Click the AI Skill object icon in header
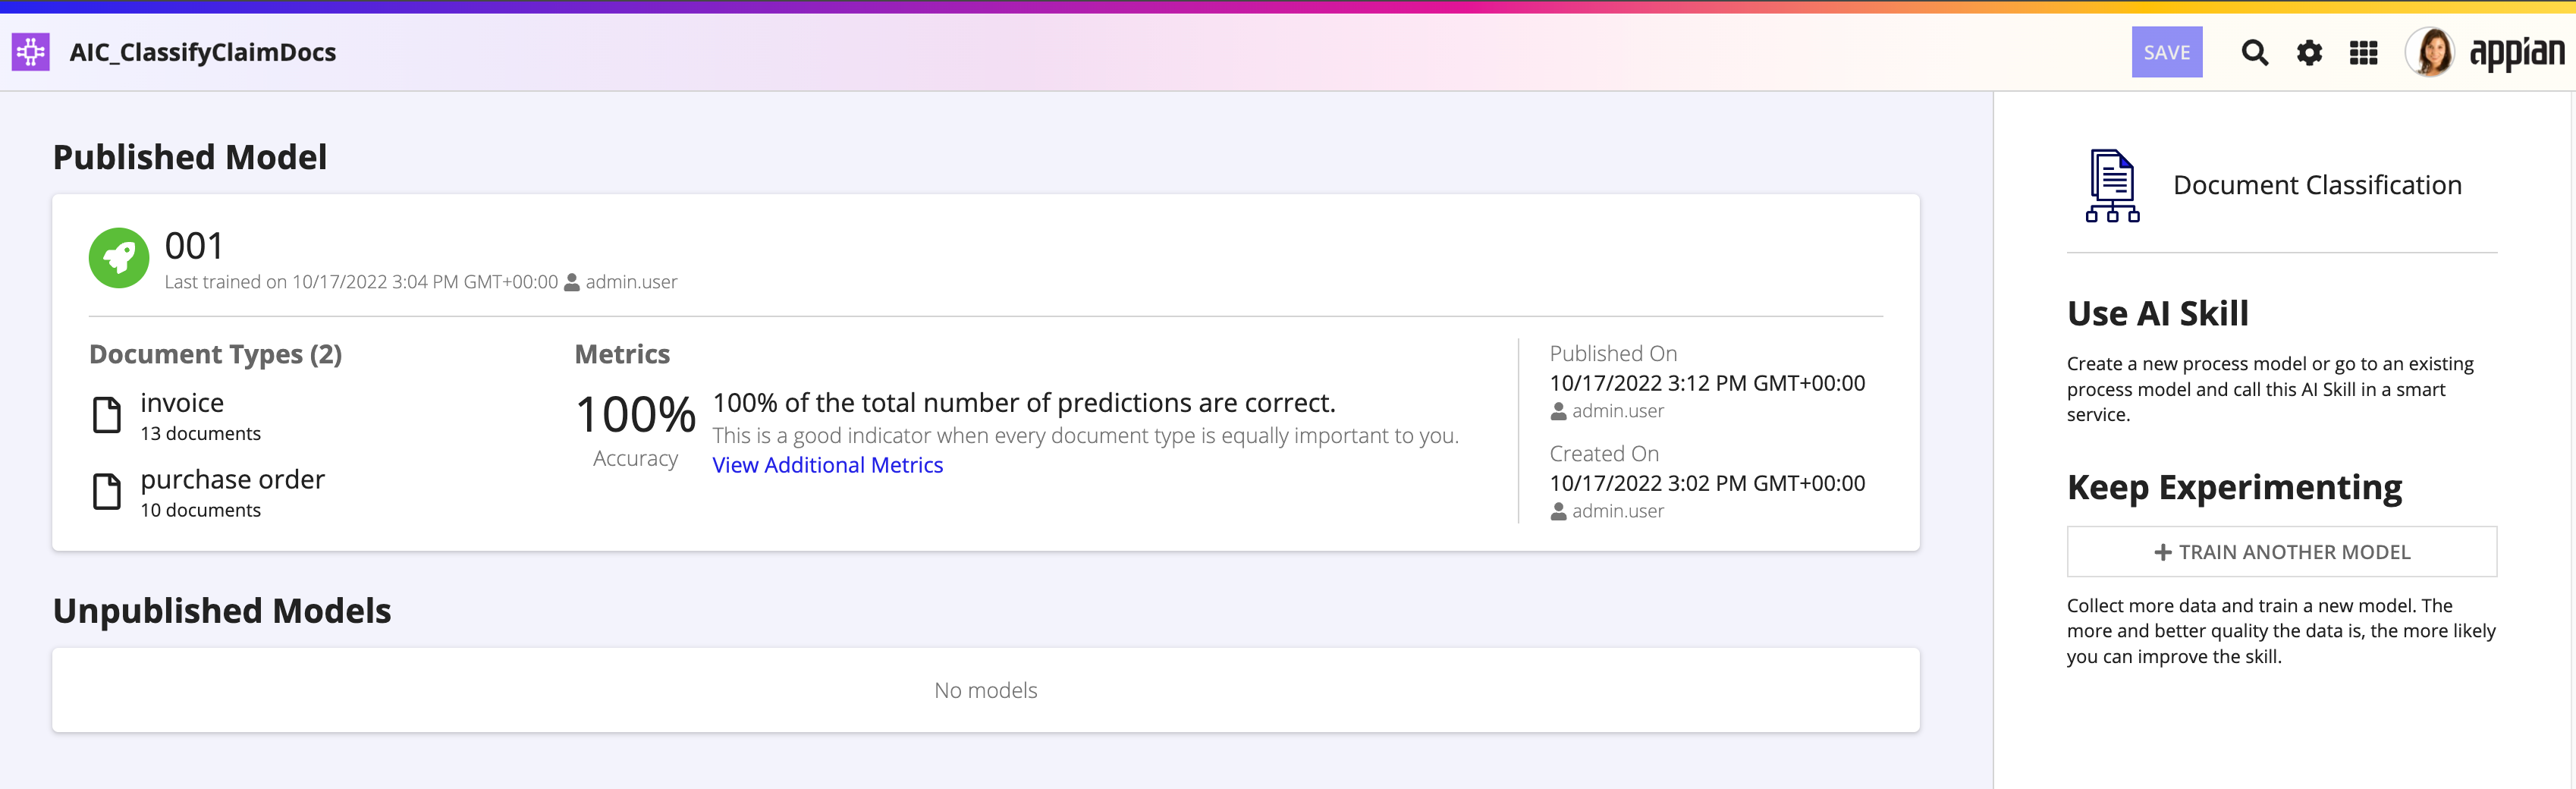Viewport: 2576px width, 789px height. tap(31, 52)
